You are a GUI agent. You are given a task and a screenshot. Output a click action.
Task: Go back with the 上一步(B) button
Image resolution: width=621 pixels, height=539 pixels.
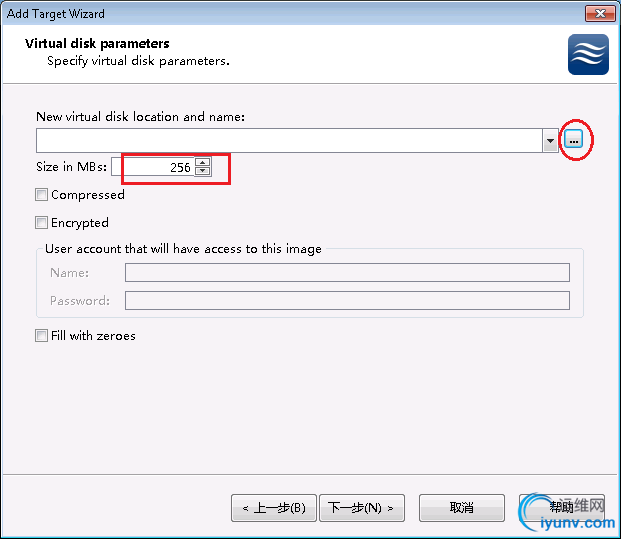pos(274,508)
